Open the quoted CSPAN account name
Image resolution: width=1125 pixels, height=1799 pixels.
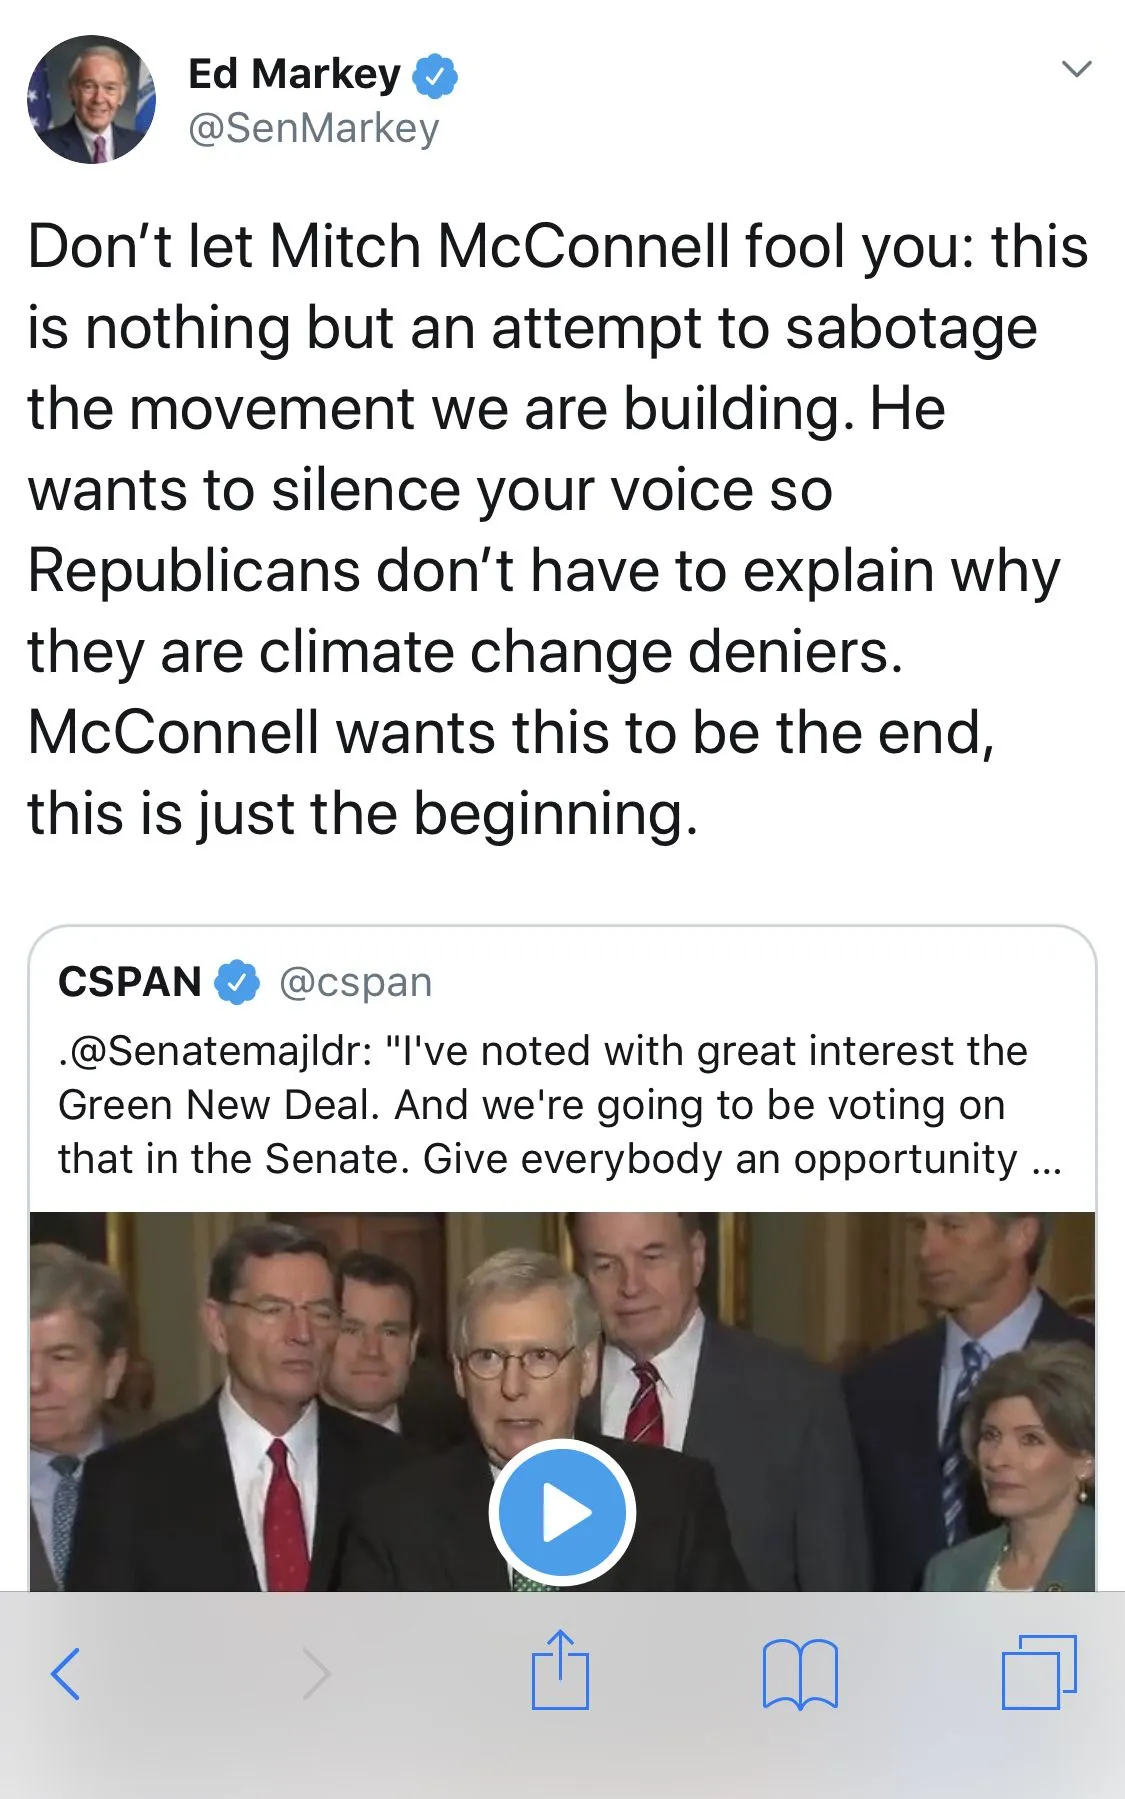click(130, 982)
